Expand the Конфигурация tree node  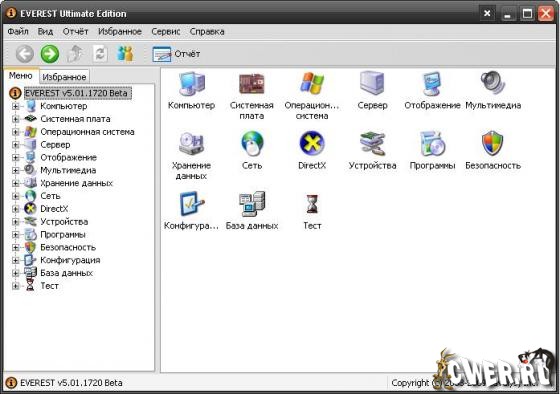click(15, 260)
